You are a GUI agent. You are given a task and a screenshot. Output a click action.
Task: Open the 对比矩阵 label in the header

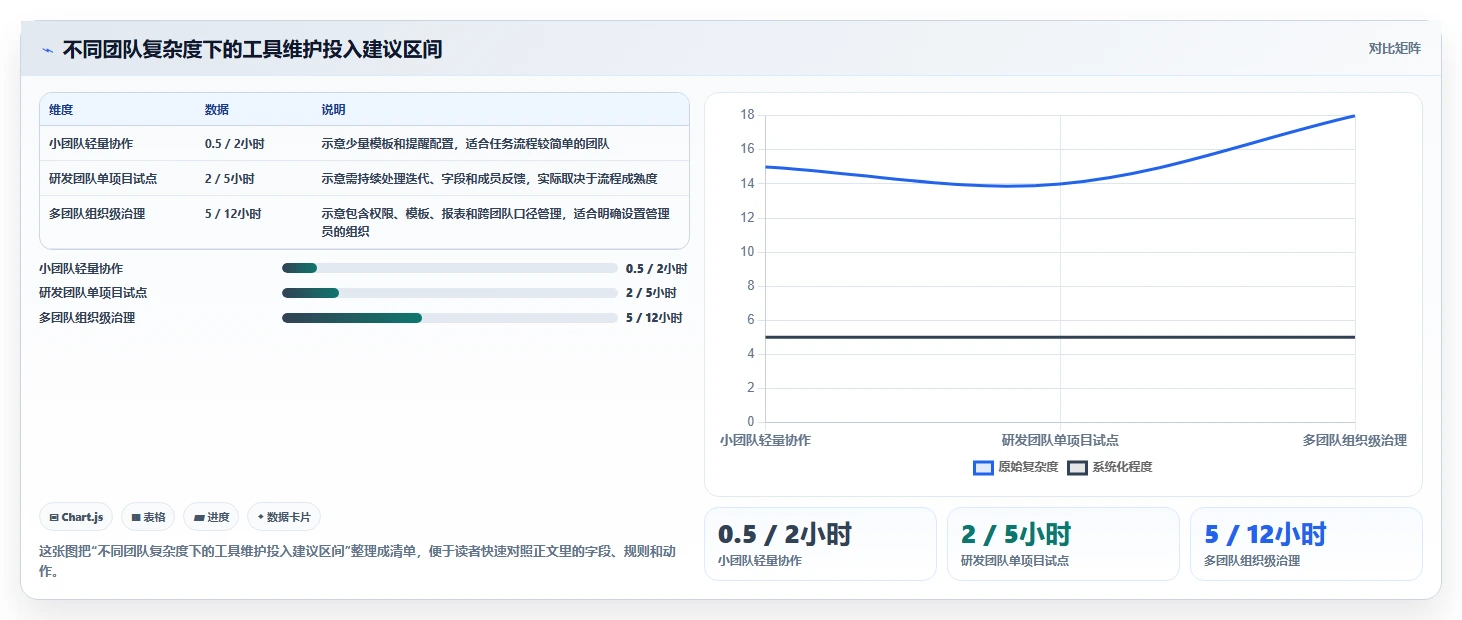click(1394, 48)
